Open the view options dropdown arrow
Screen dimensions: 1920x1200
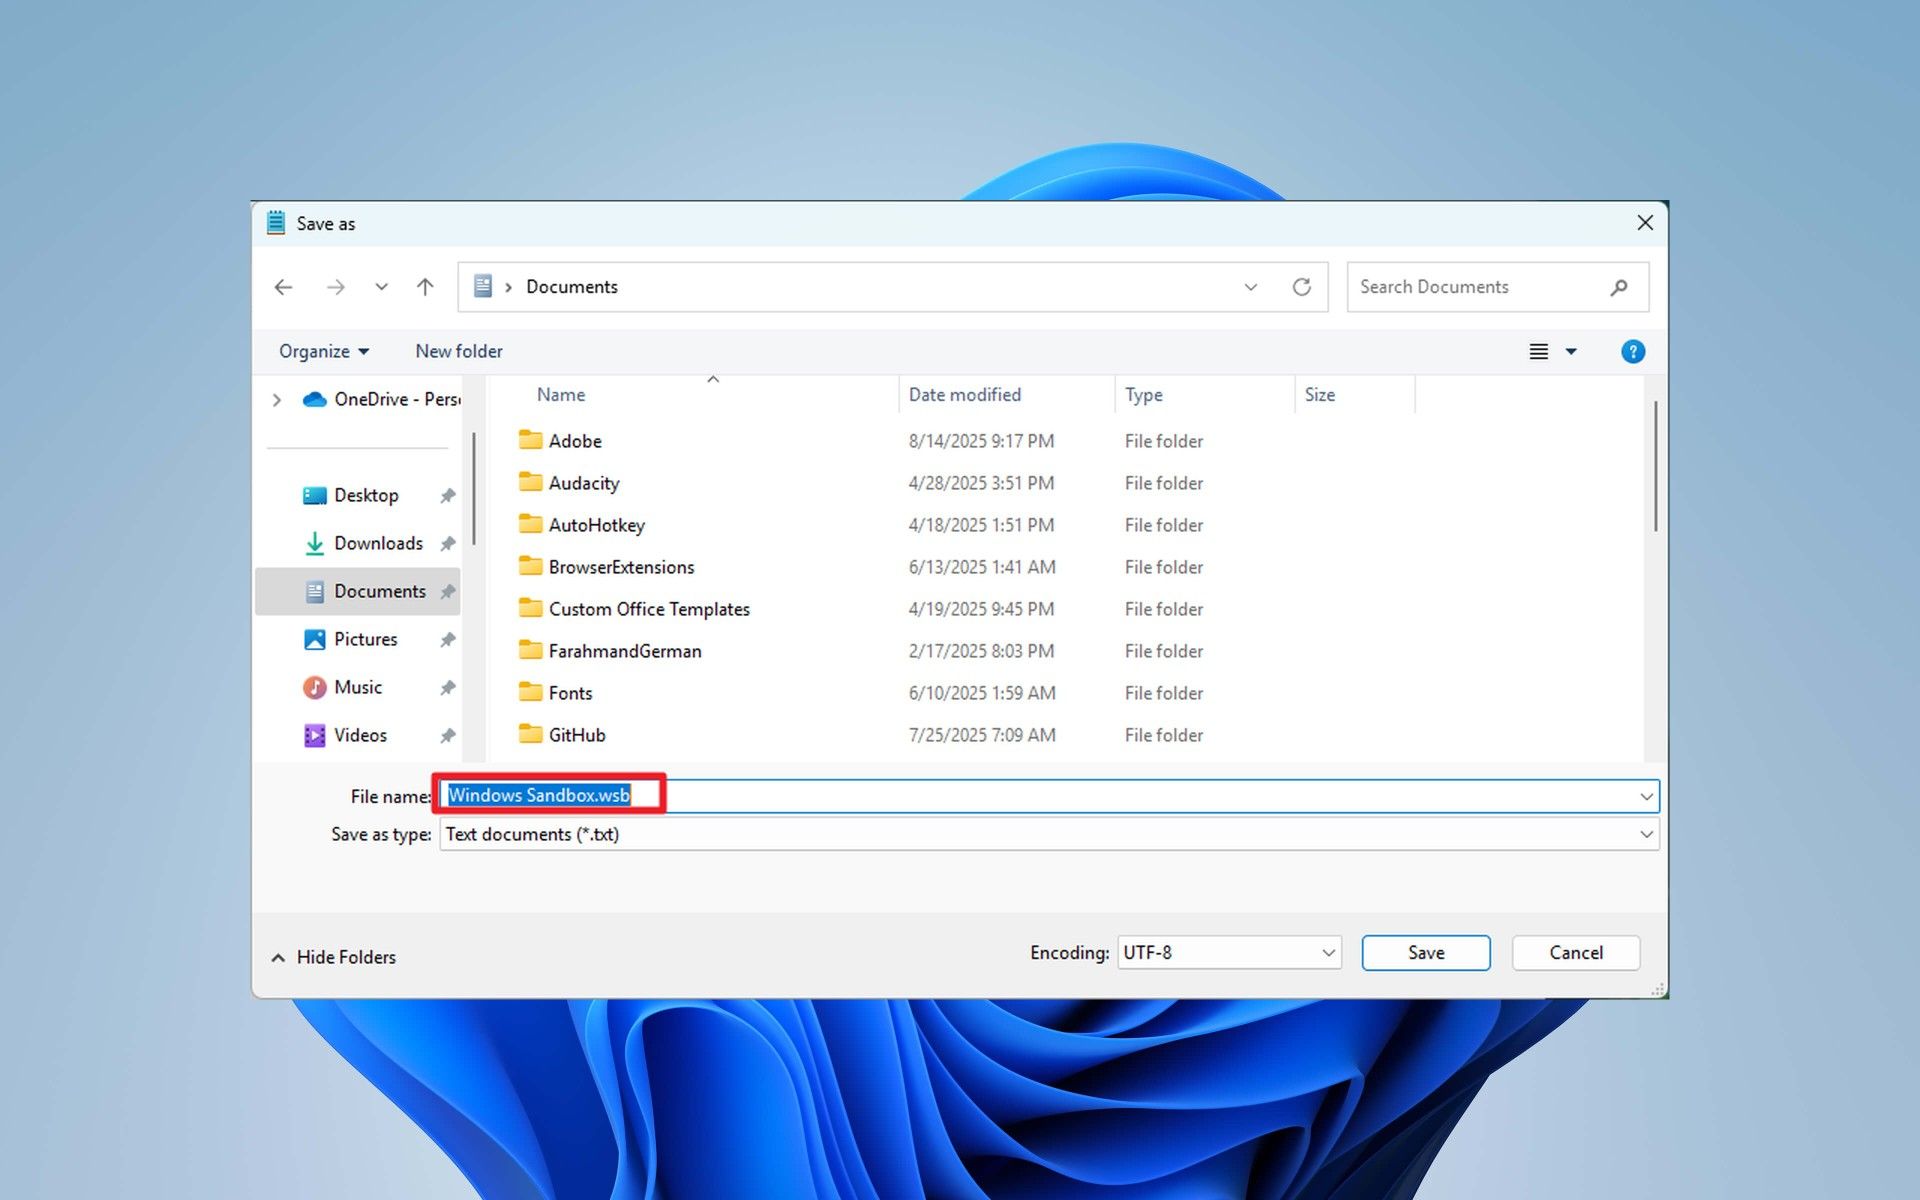coord(1571,352)
